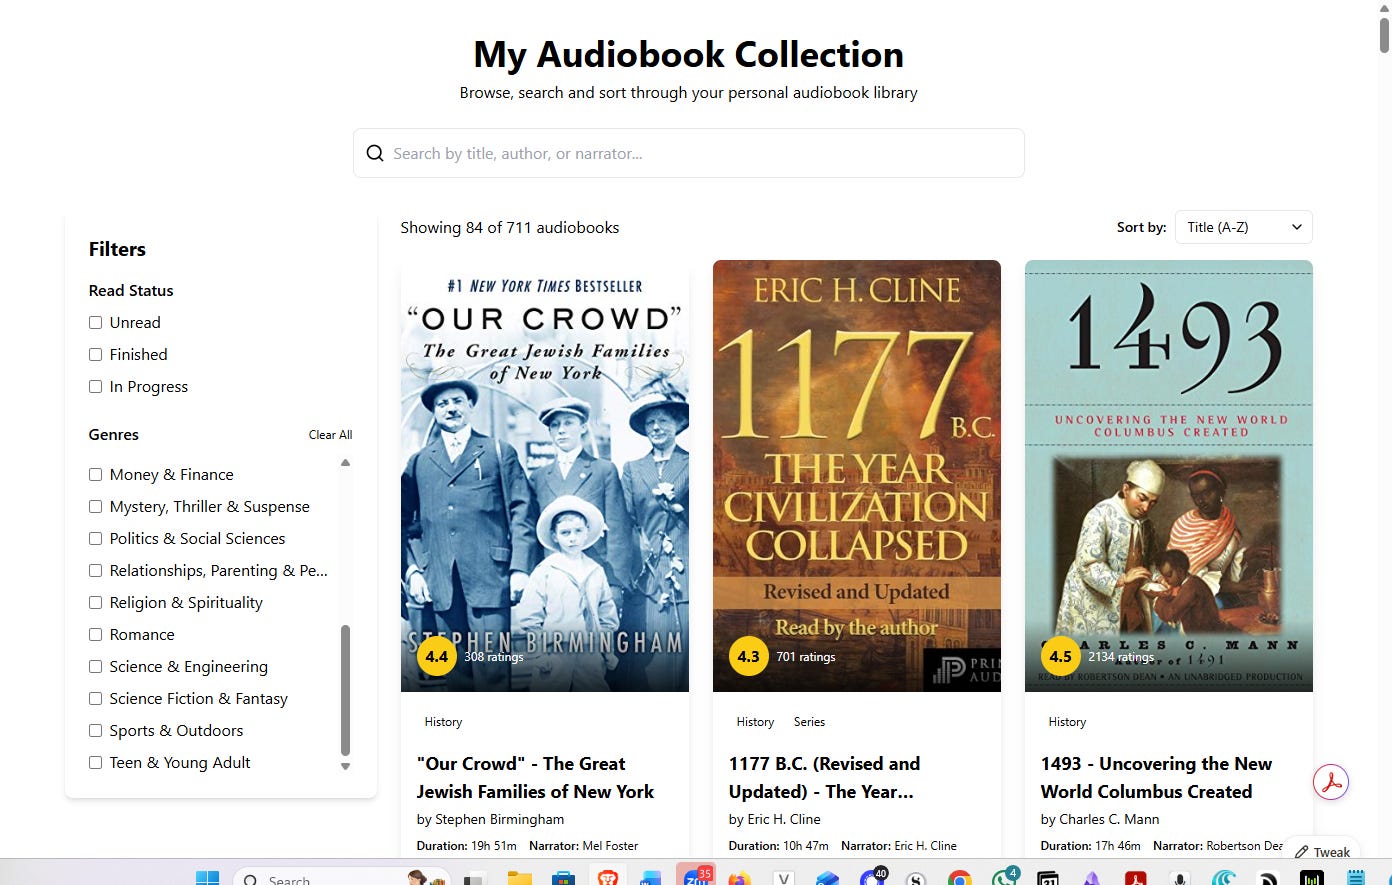This screenshot has height=885, width=1392.
Task: Check the Unread read status filter
Action: pos(95,322)
